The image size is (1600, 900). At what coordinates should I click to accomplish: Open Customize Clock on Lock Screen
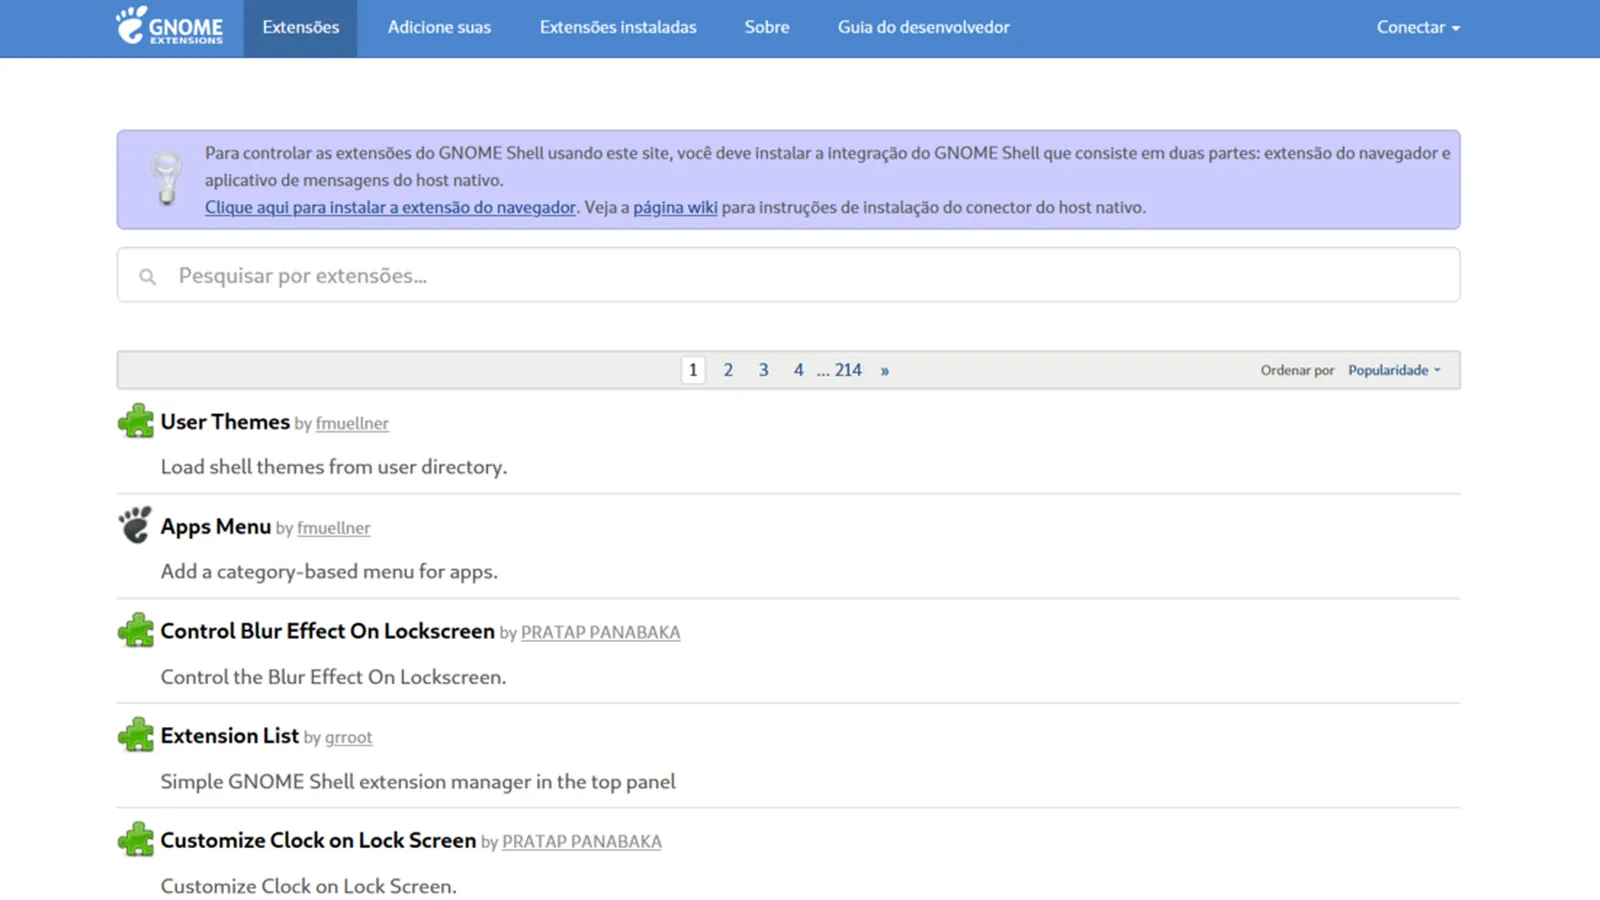pyautogui.click(x=318, y=841)
